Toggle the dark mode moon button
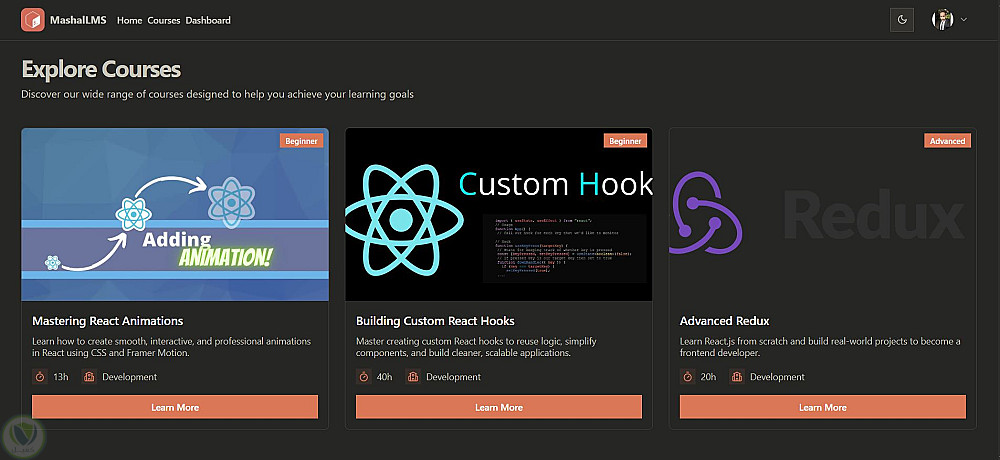 pos(902,20)
